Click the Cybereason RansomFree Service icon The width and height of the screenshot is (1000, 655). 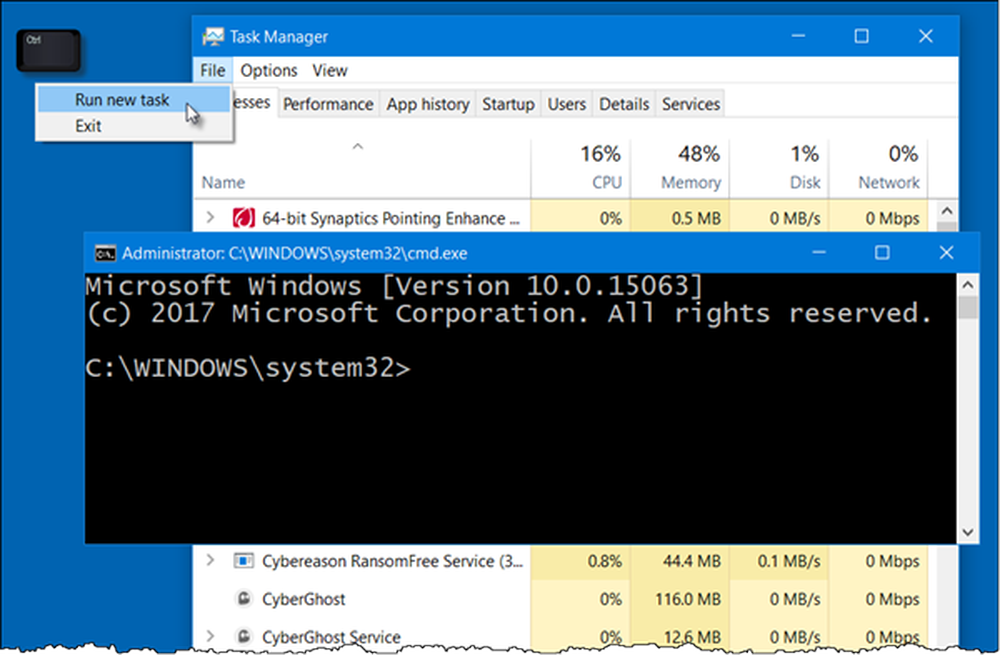pos(242,561)
